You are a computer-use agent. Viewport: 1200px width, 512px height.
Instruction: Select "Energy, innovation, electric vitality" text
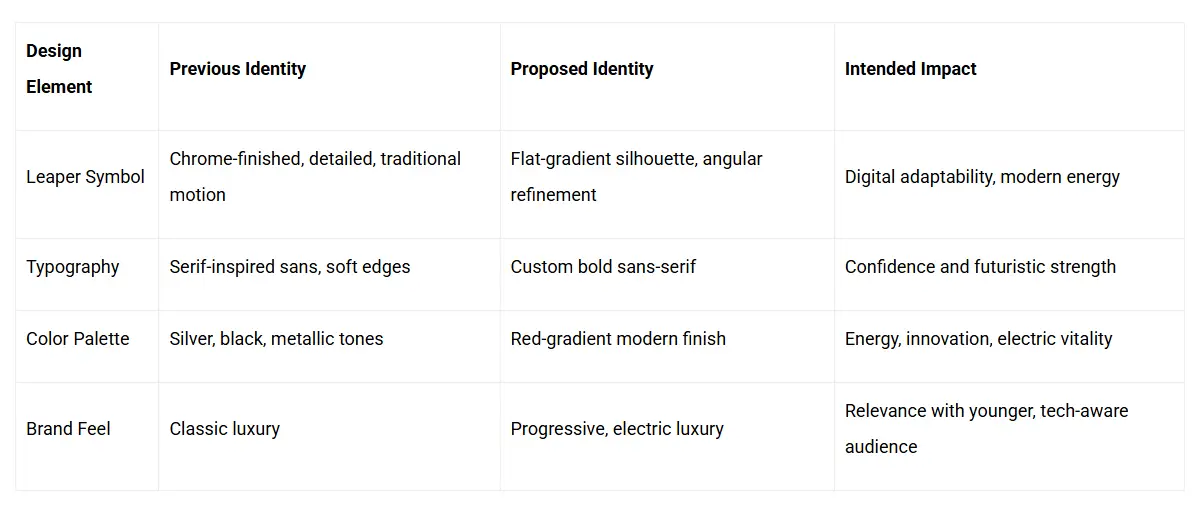pyautogui.click(x=978, y=339)
